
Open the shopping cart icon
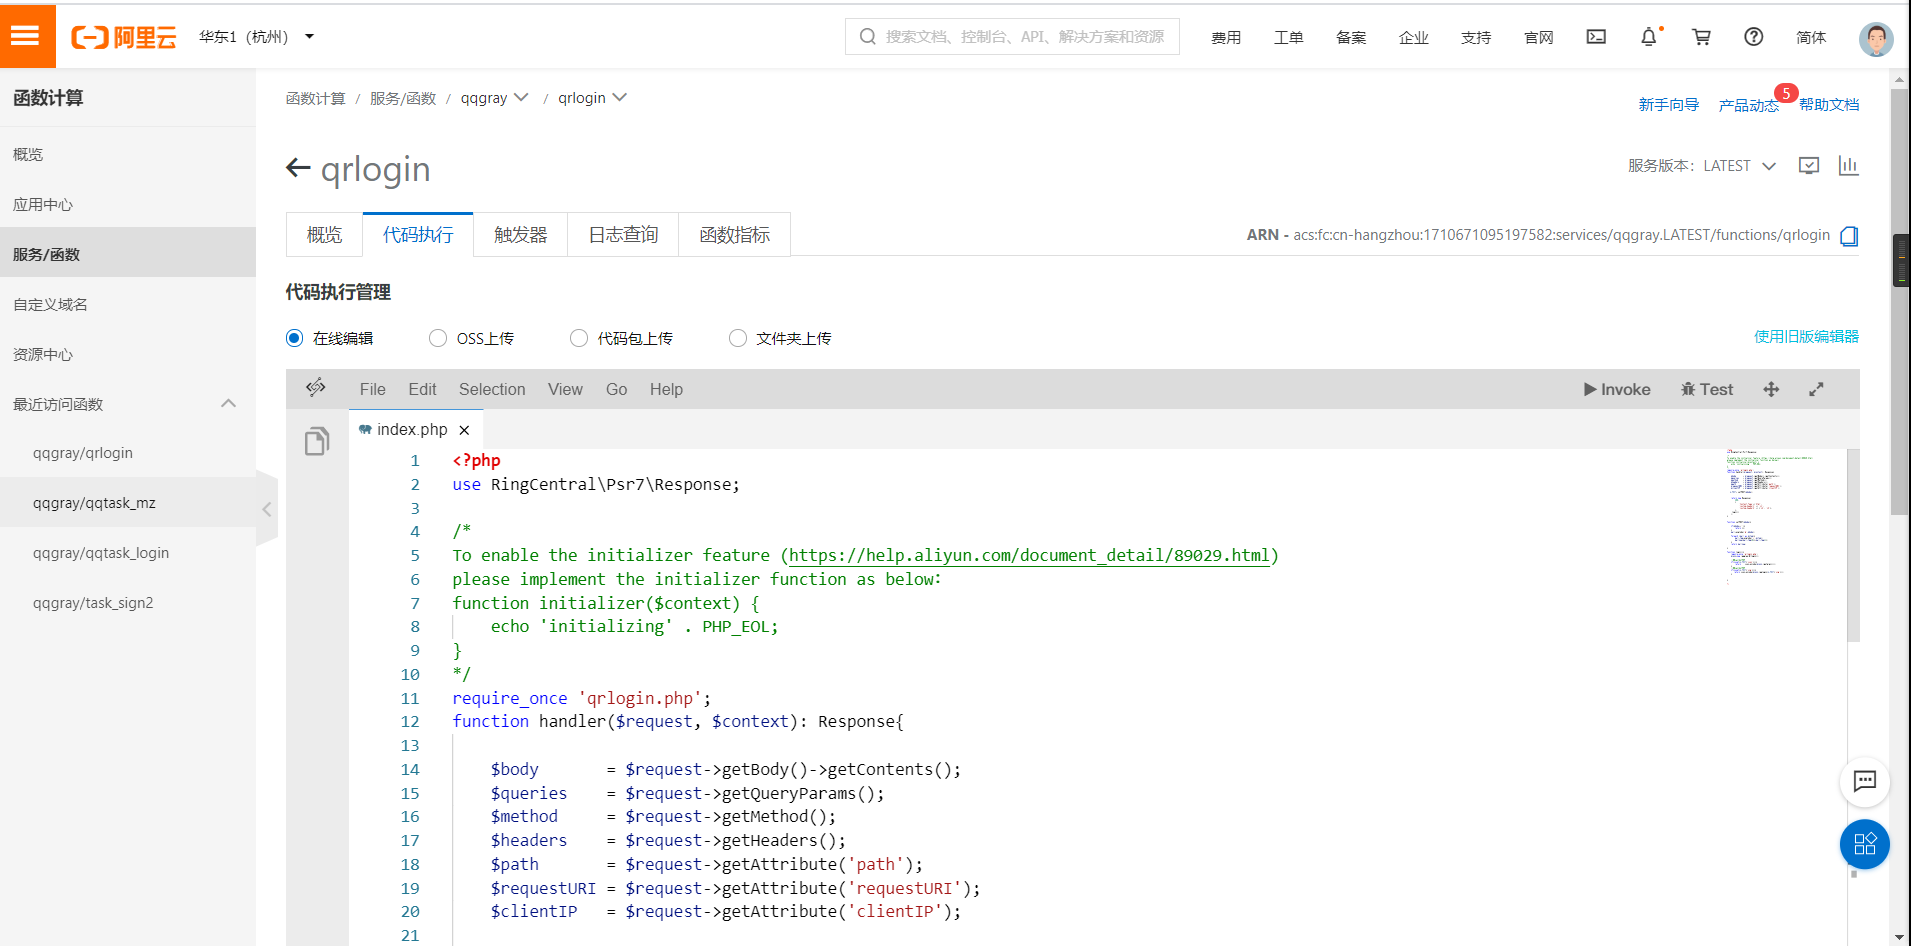1701,37
